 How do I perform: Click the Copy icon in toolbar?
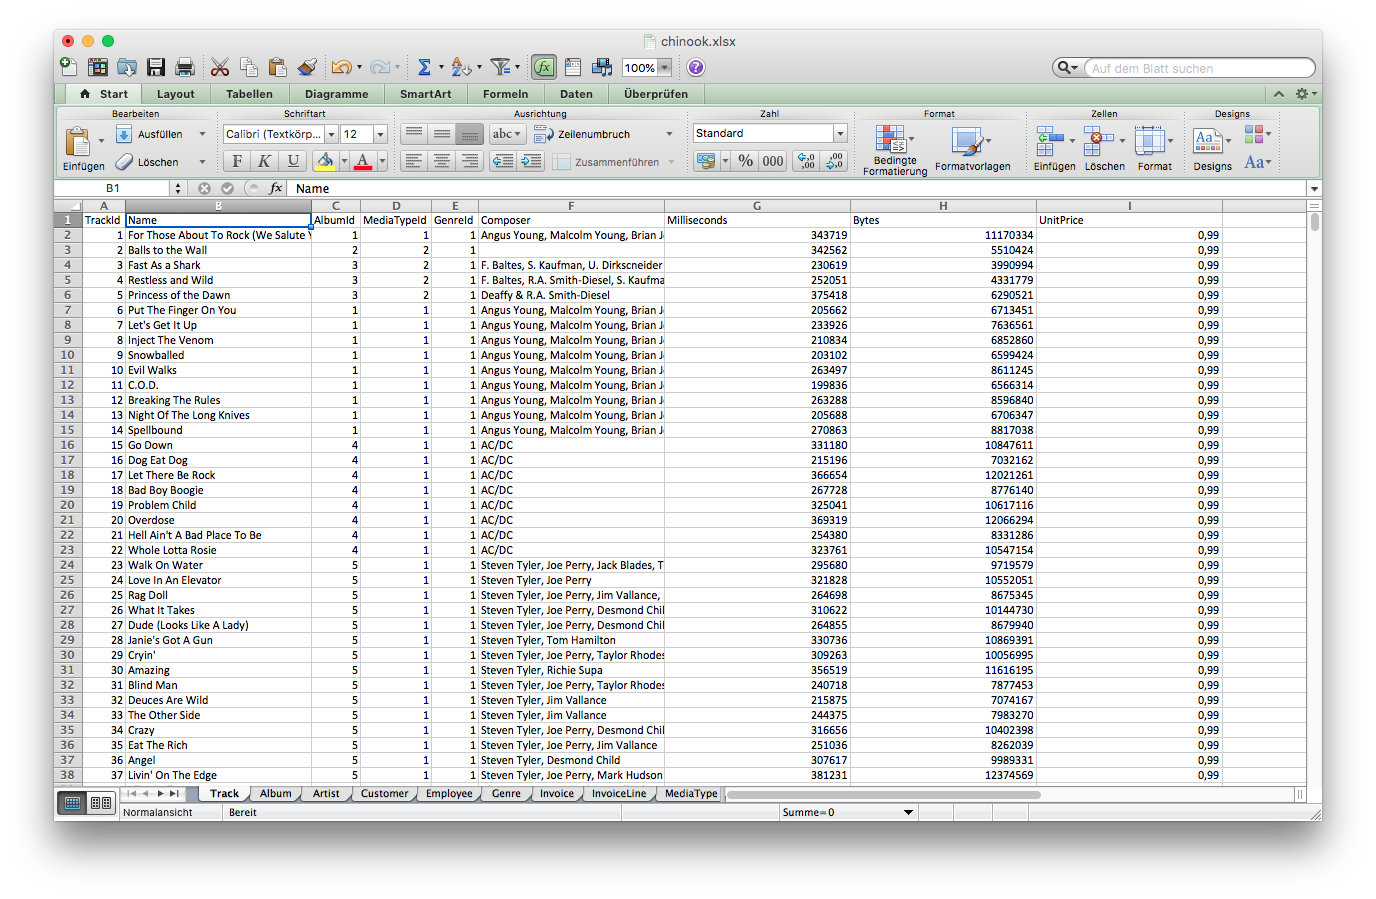(x=248, y=67)
